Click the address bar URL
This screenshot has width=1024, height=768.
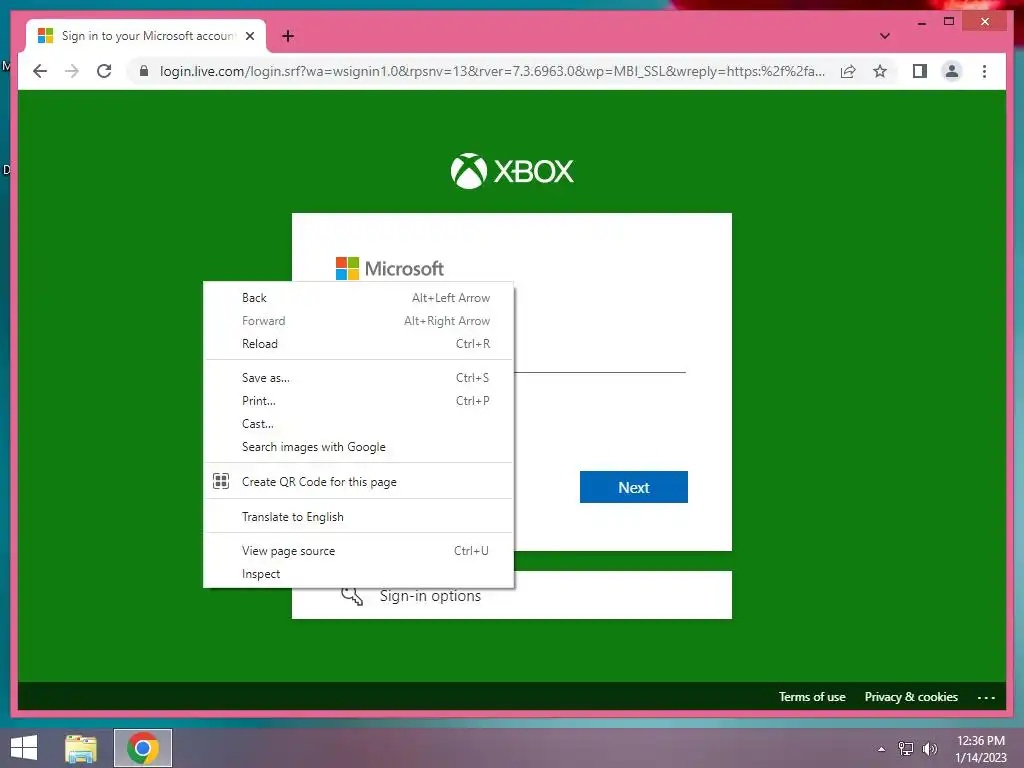[492, 71]
